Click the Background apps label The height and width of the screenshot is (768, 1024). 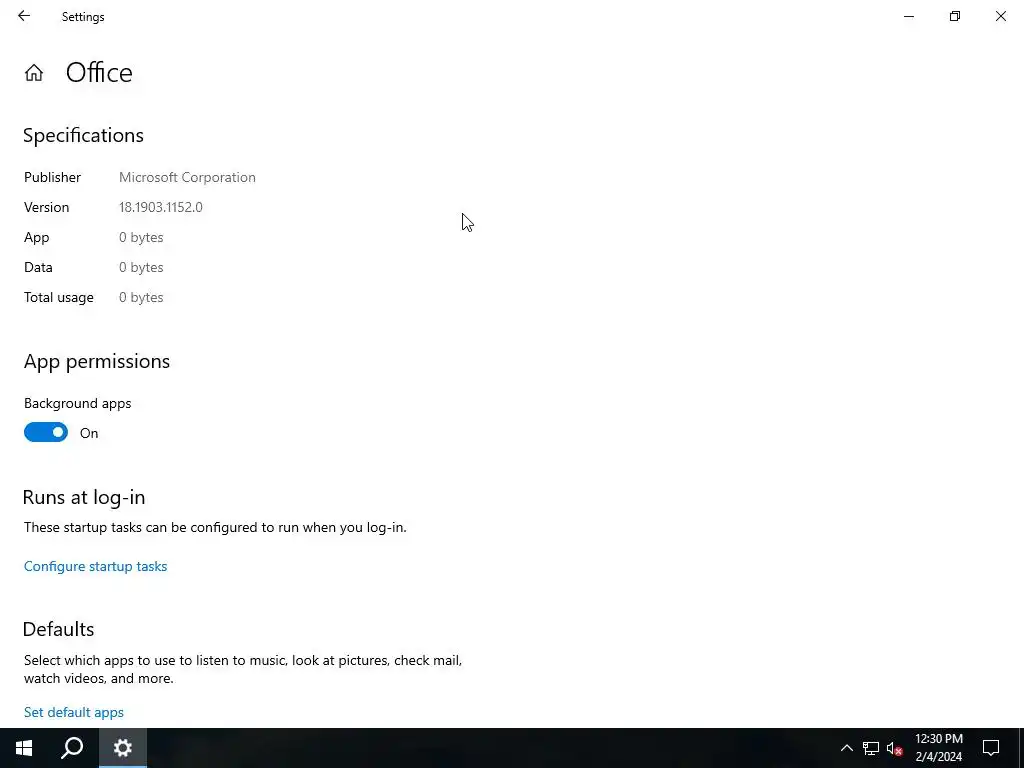click(x=78, y=403)
